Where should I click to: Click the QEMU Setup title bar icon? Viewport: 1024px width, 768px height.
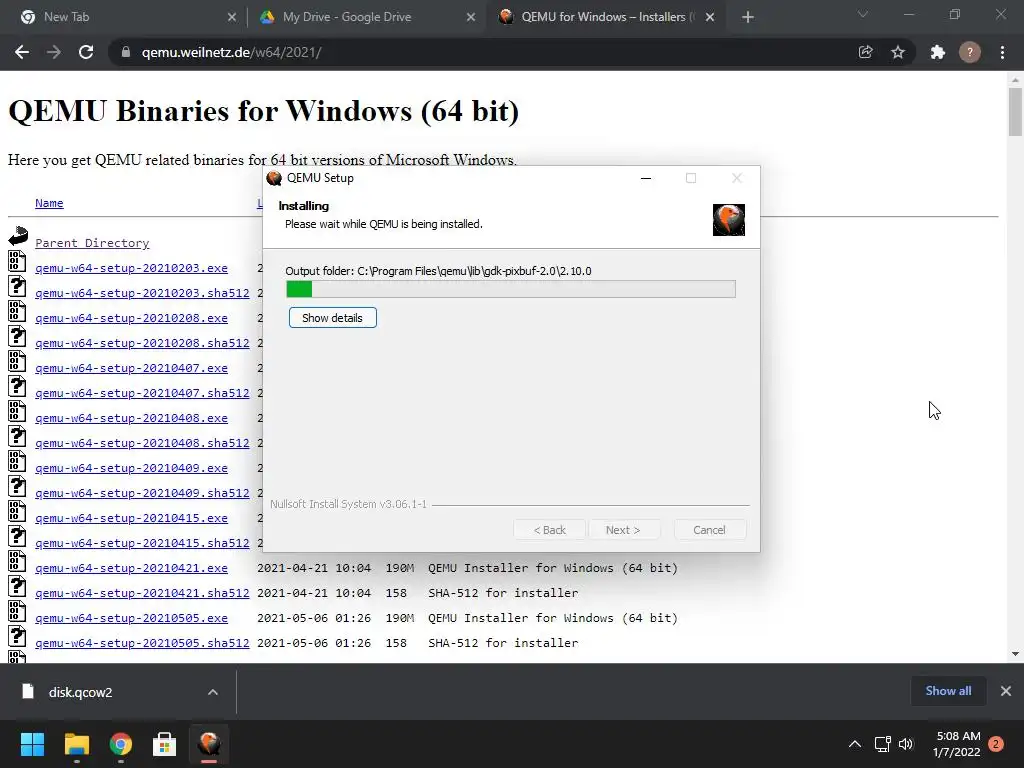click(274, 178)
